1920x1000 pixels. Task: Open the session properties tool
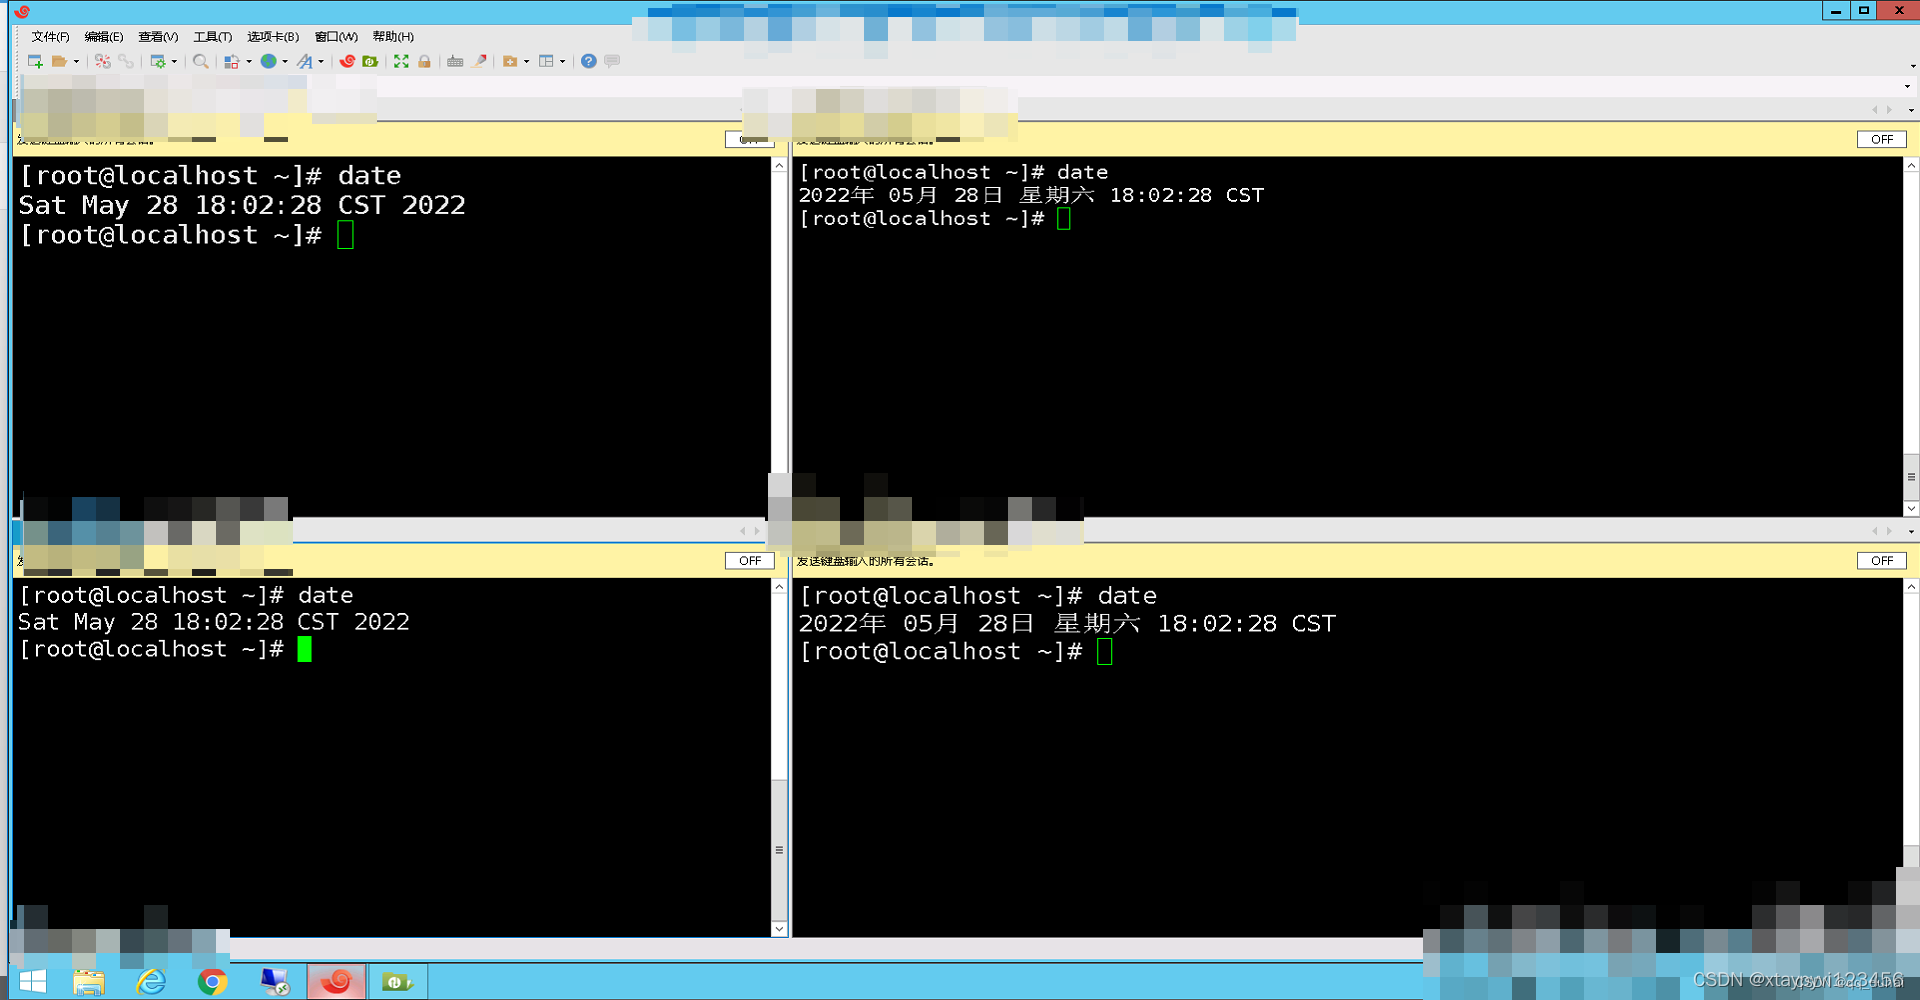[x=159, y=61]
